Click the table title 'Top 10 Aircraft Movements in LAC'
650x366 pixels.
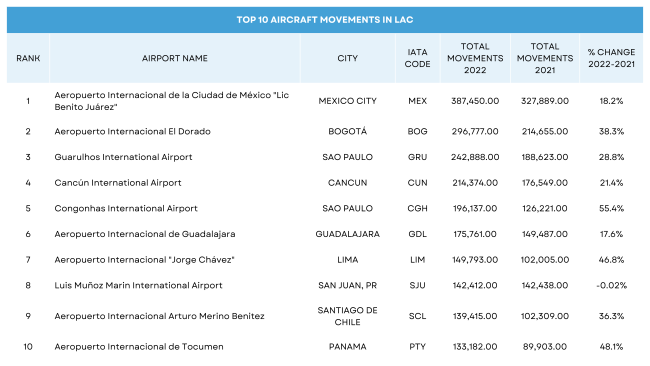point(325,19)
